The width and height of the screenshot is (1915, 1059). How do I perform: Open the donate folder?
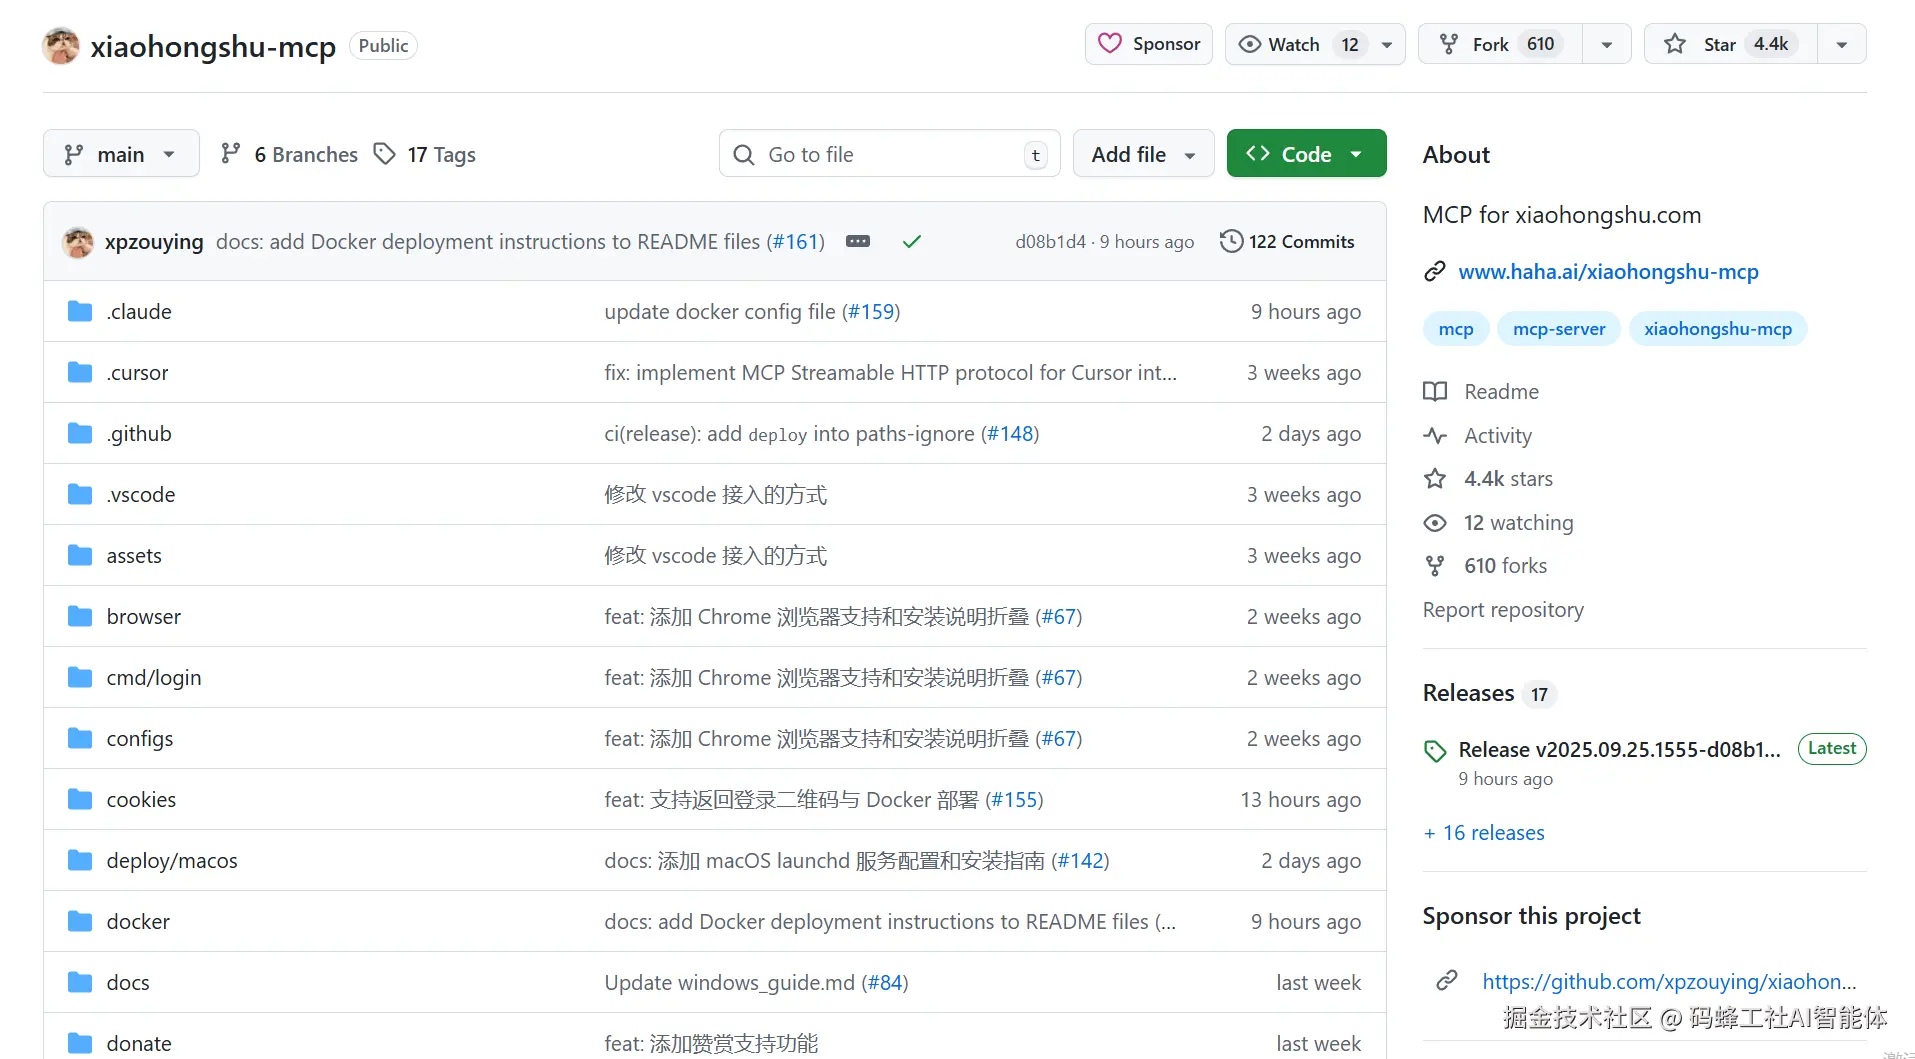coord(139,1044)
